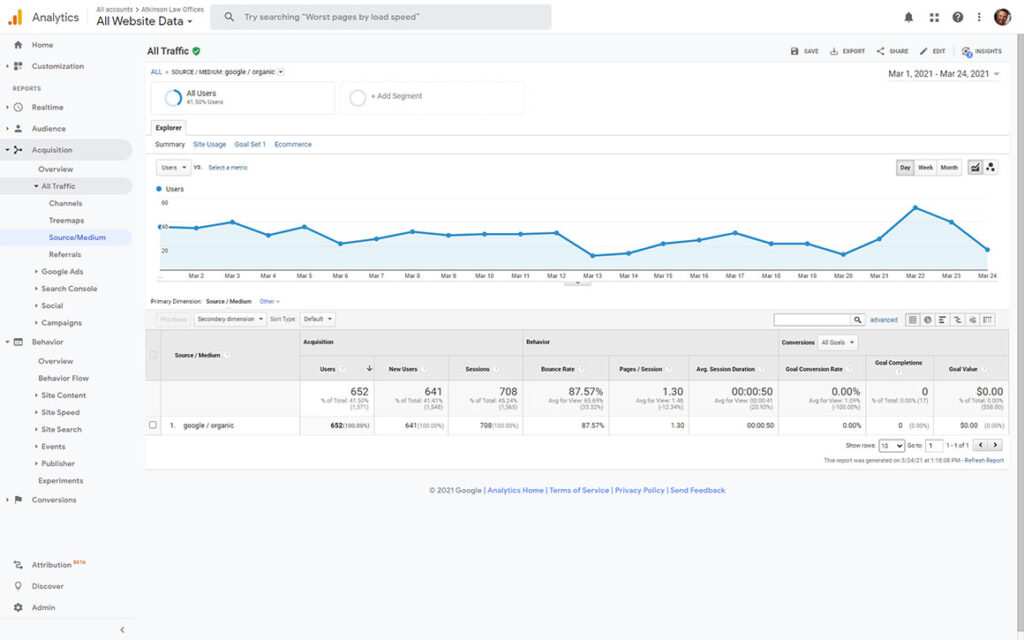Click Select a metric link
This screenshot has width=1024, height=640.
228,168
